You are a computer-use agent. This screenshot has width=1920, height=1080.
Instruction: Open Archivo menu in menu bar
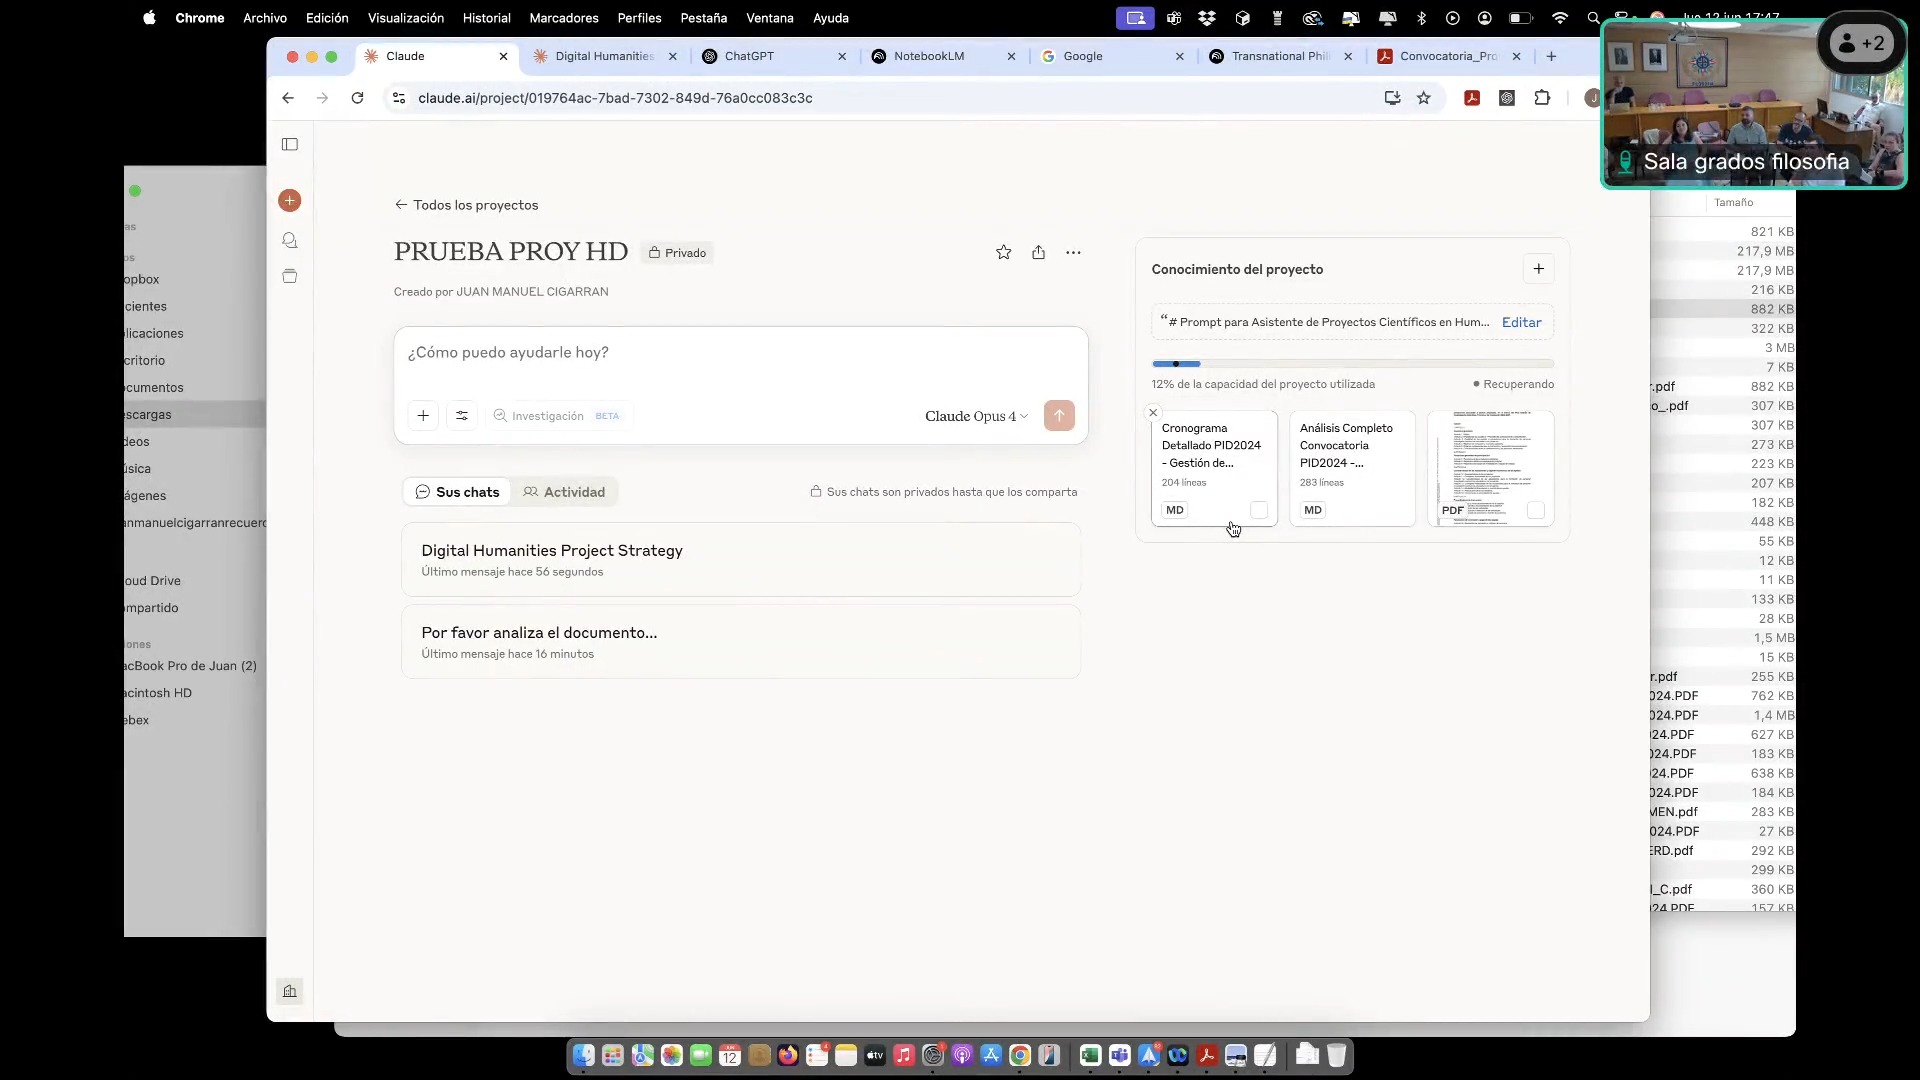265,18
